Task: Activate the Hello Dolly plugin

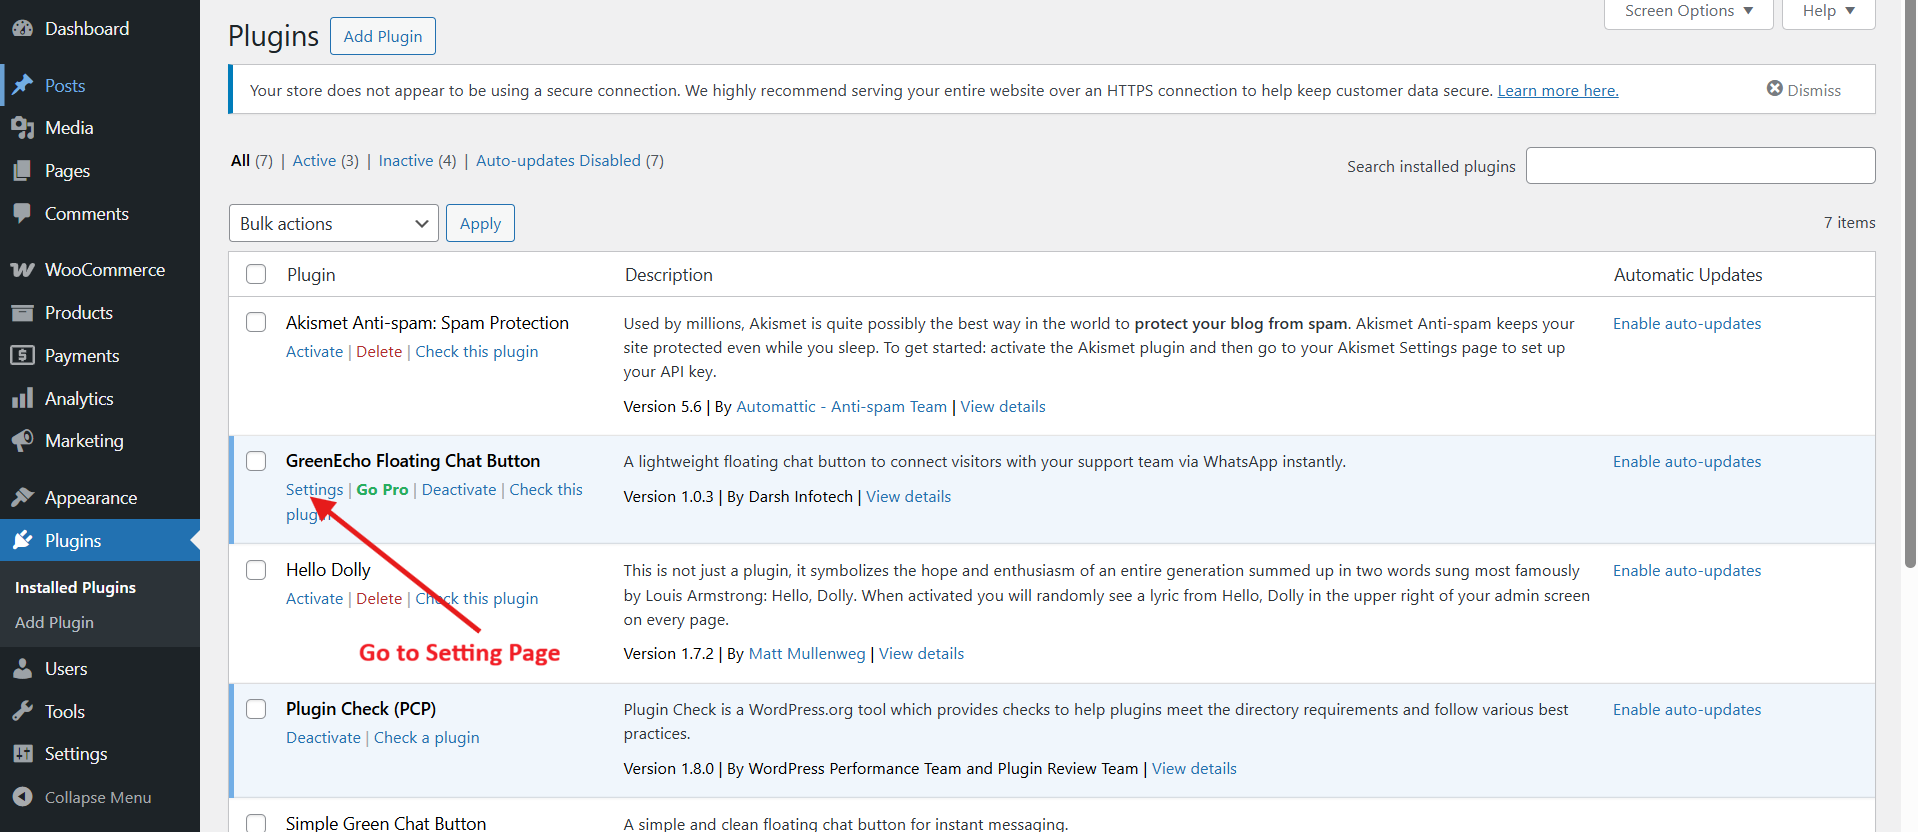Action: (314, 598)
